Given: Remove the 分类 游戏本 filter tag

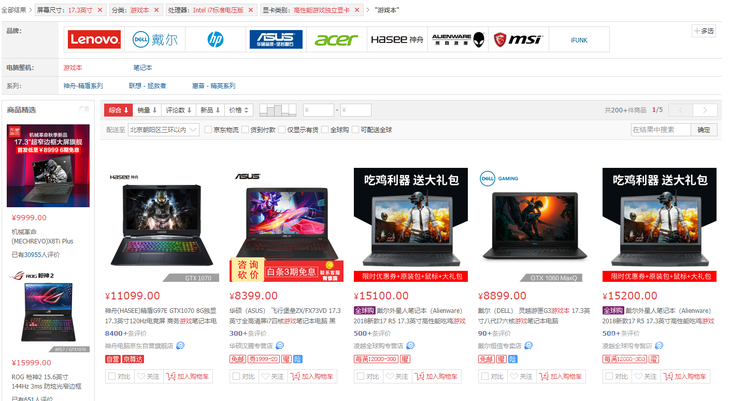Looking at the screenshot, I should coord(156,10).
